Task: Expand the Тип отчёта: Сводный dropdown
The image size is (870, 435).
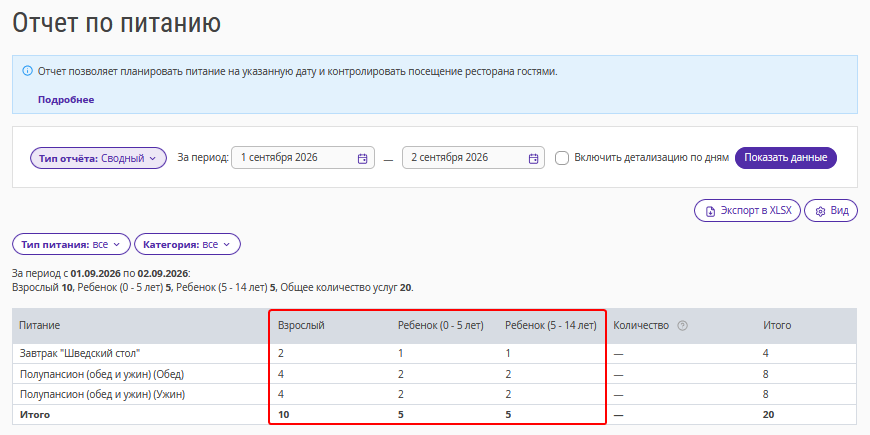Action: point(98,158)
